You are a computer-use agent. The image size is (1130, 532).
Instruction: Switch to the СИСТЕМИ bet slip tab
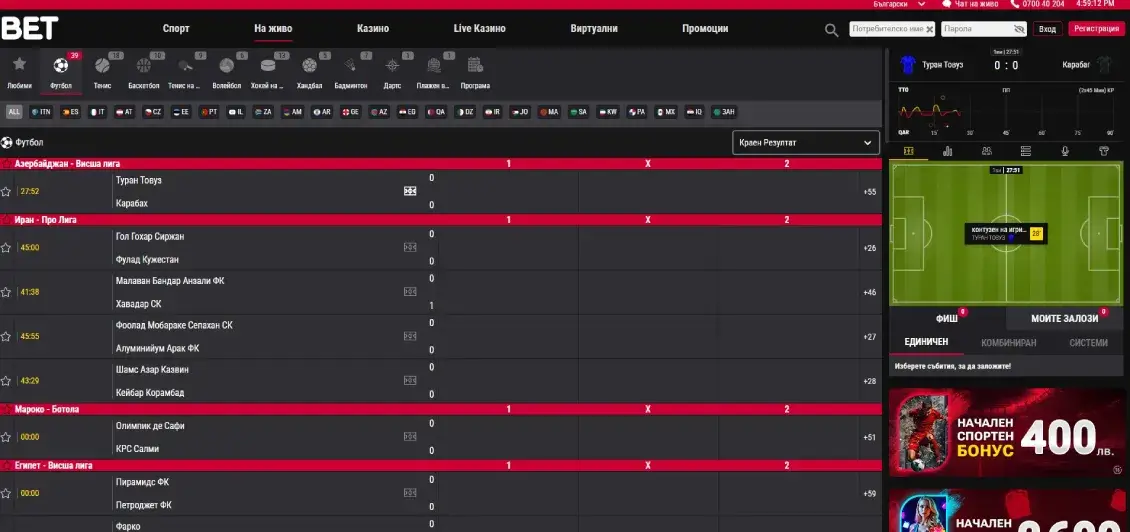[1088, 342]
